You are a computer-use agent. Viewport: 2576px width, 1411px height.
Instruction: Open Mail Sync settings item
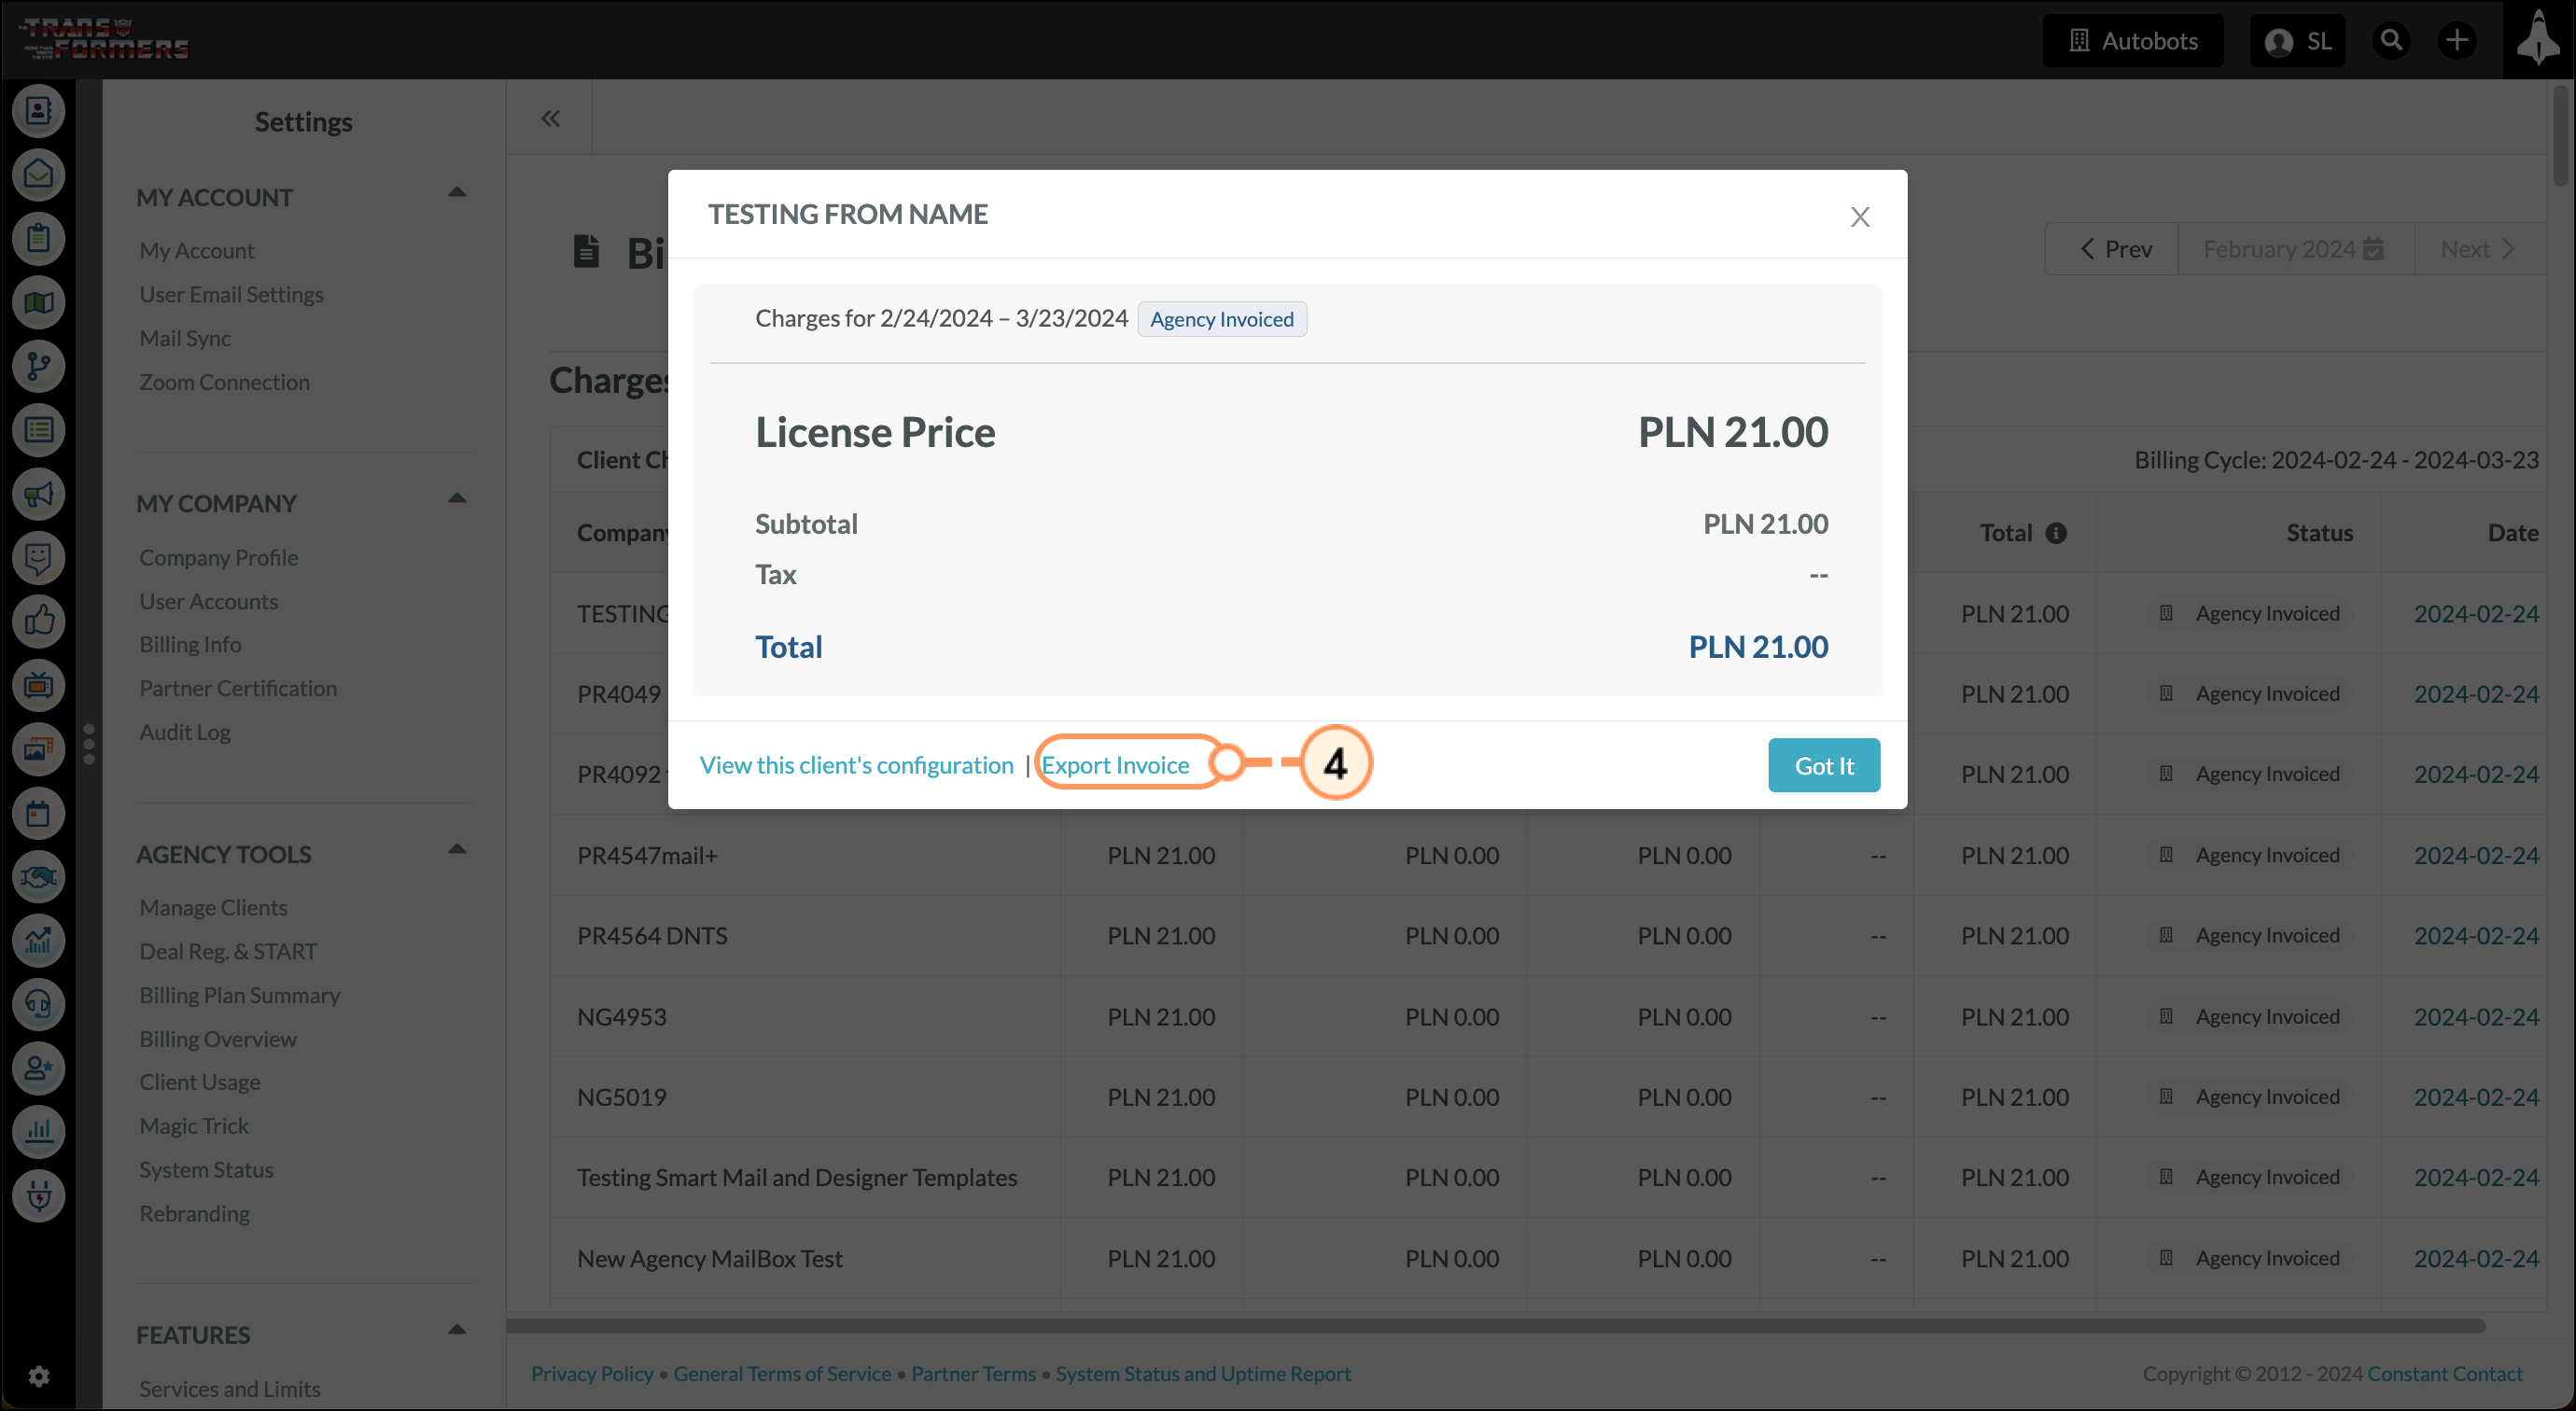[x=185, y=339]
